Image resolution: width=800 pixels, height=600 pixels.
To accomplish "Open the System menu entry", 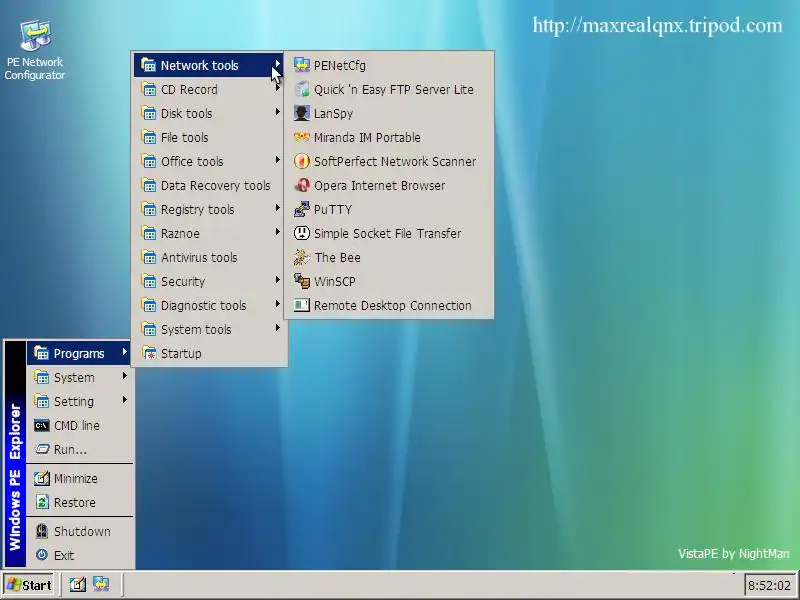I will click(79, 377).
